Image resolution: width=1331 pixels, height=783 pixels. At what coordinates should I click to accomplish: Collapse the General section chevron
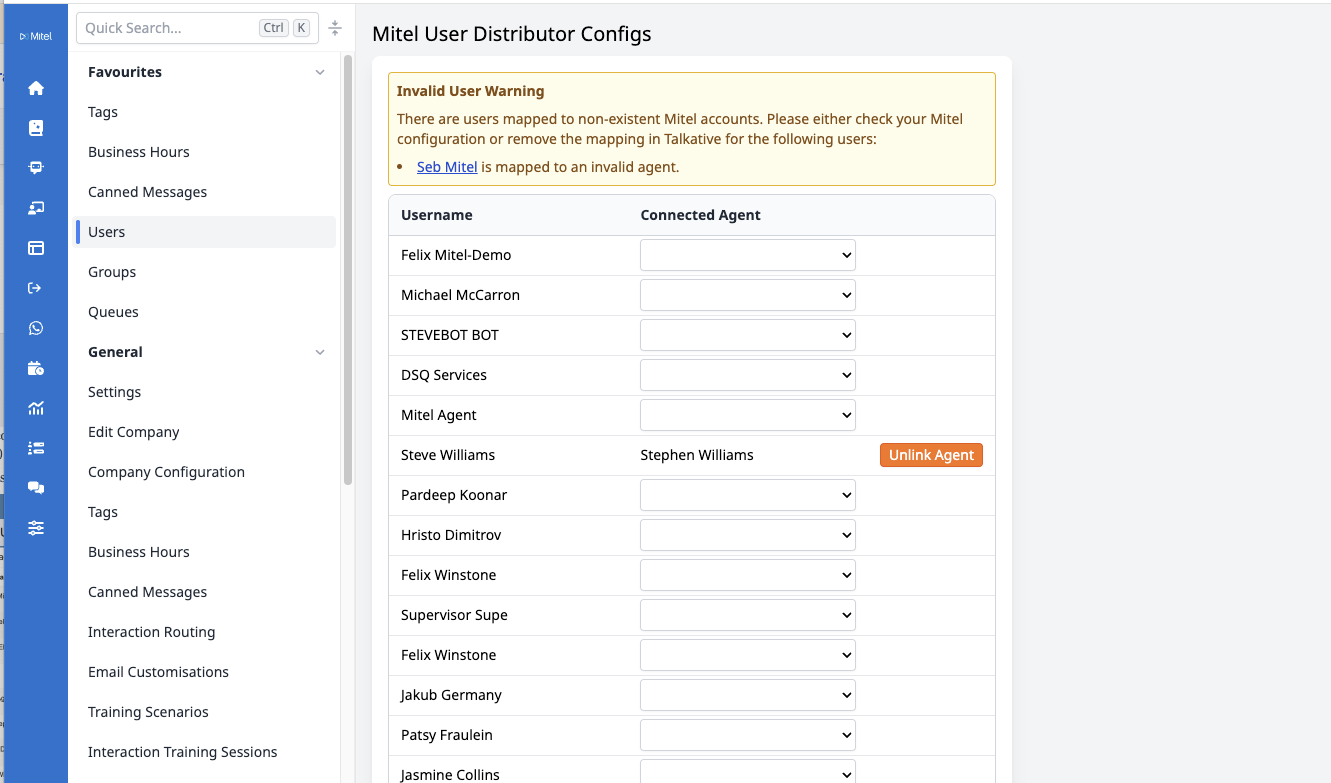320,352
